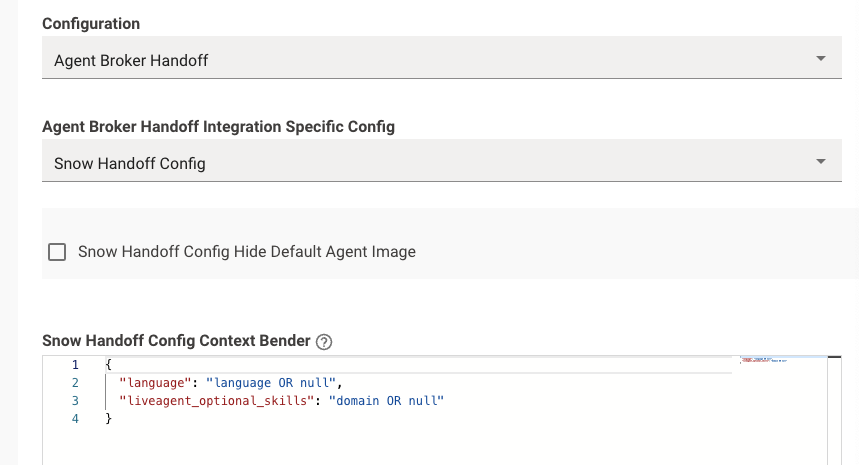Click the closing brace on line 4

coord(108,419)
